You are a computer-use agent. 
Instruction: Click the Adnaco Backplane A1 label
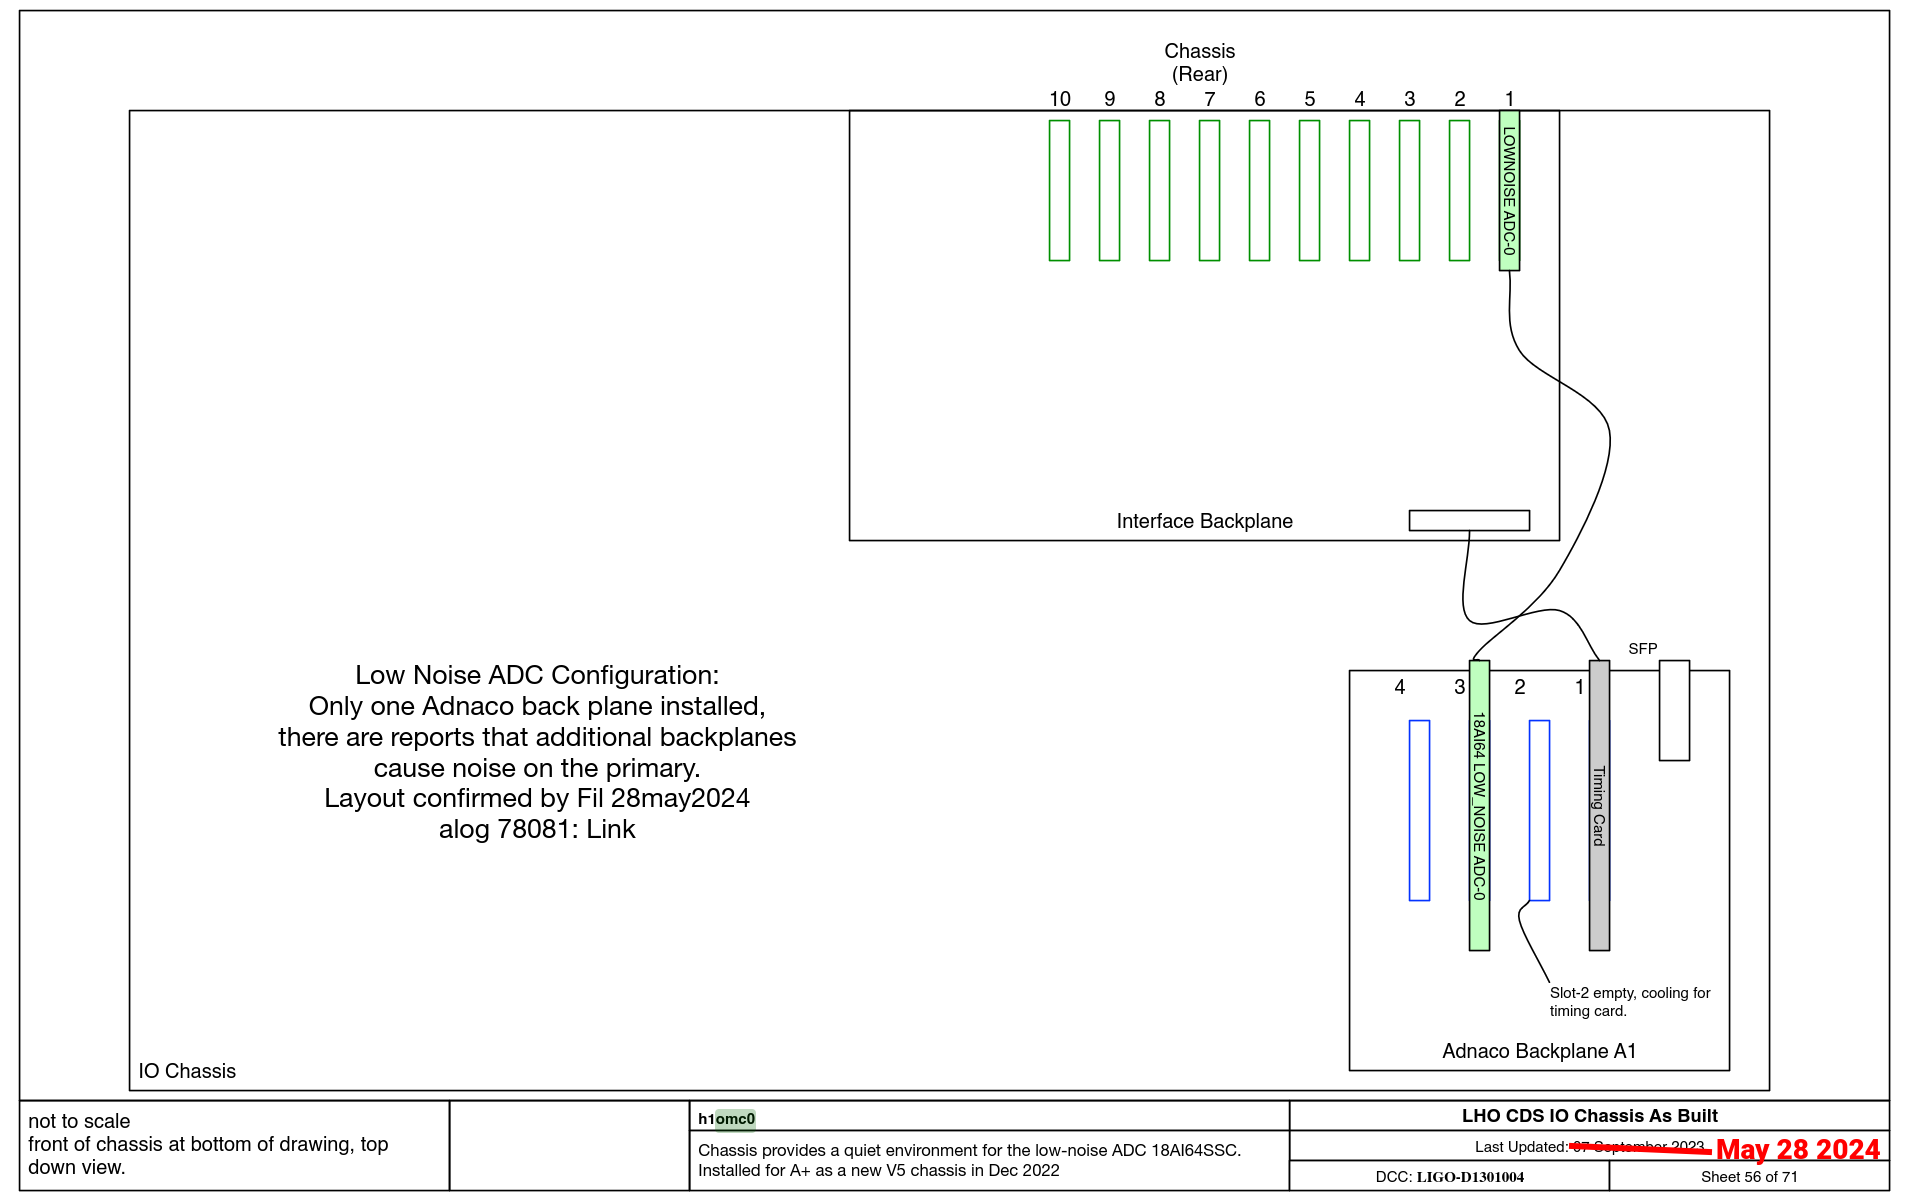tap(1539, 1051)
